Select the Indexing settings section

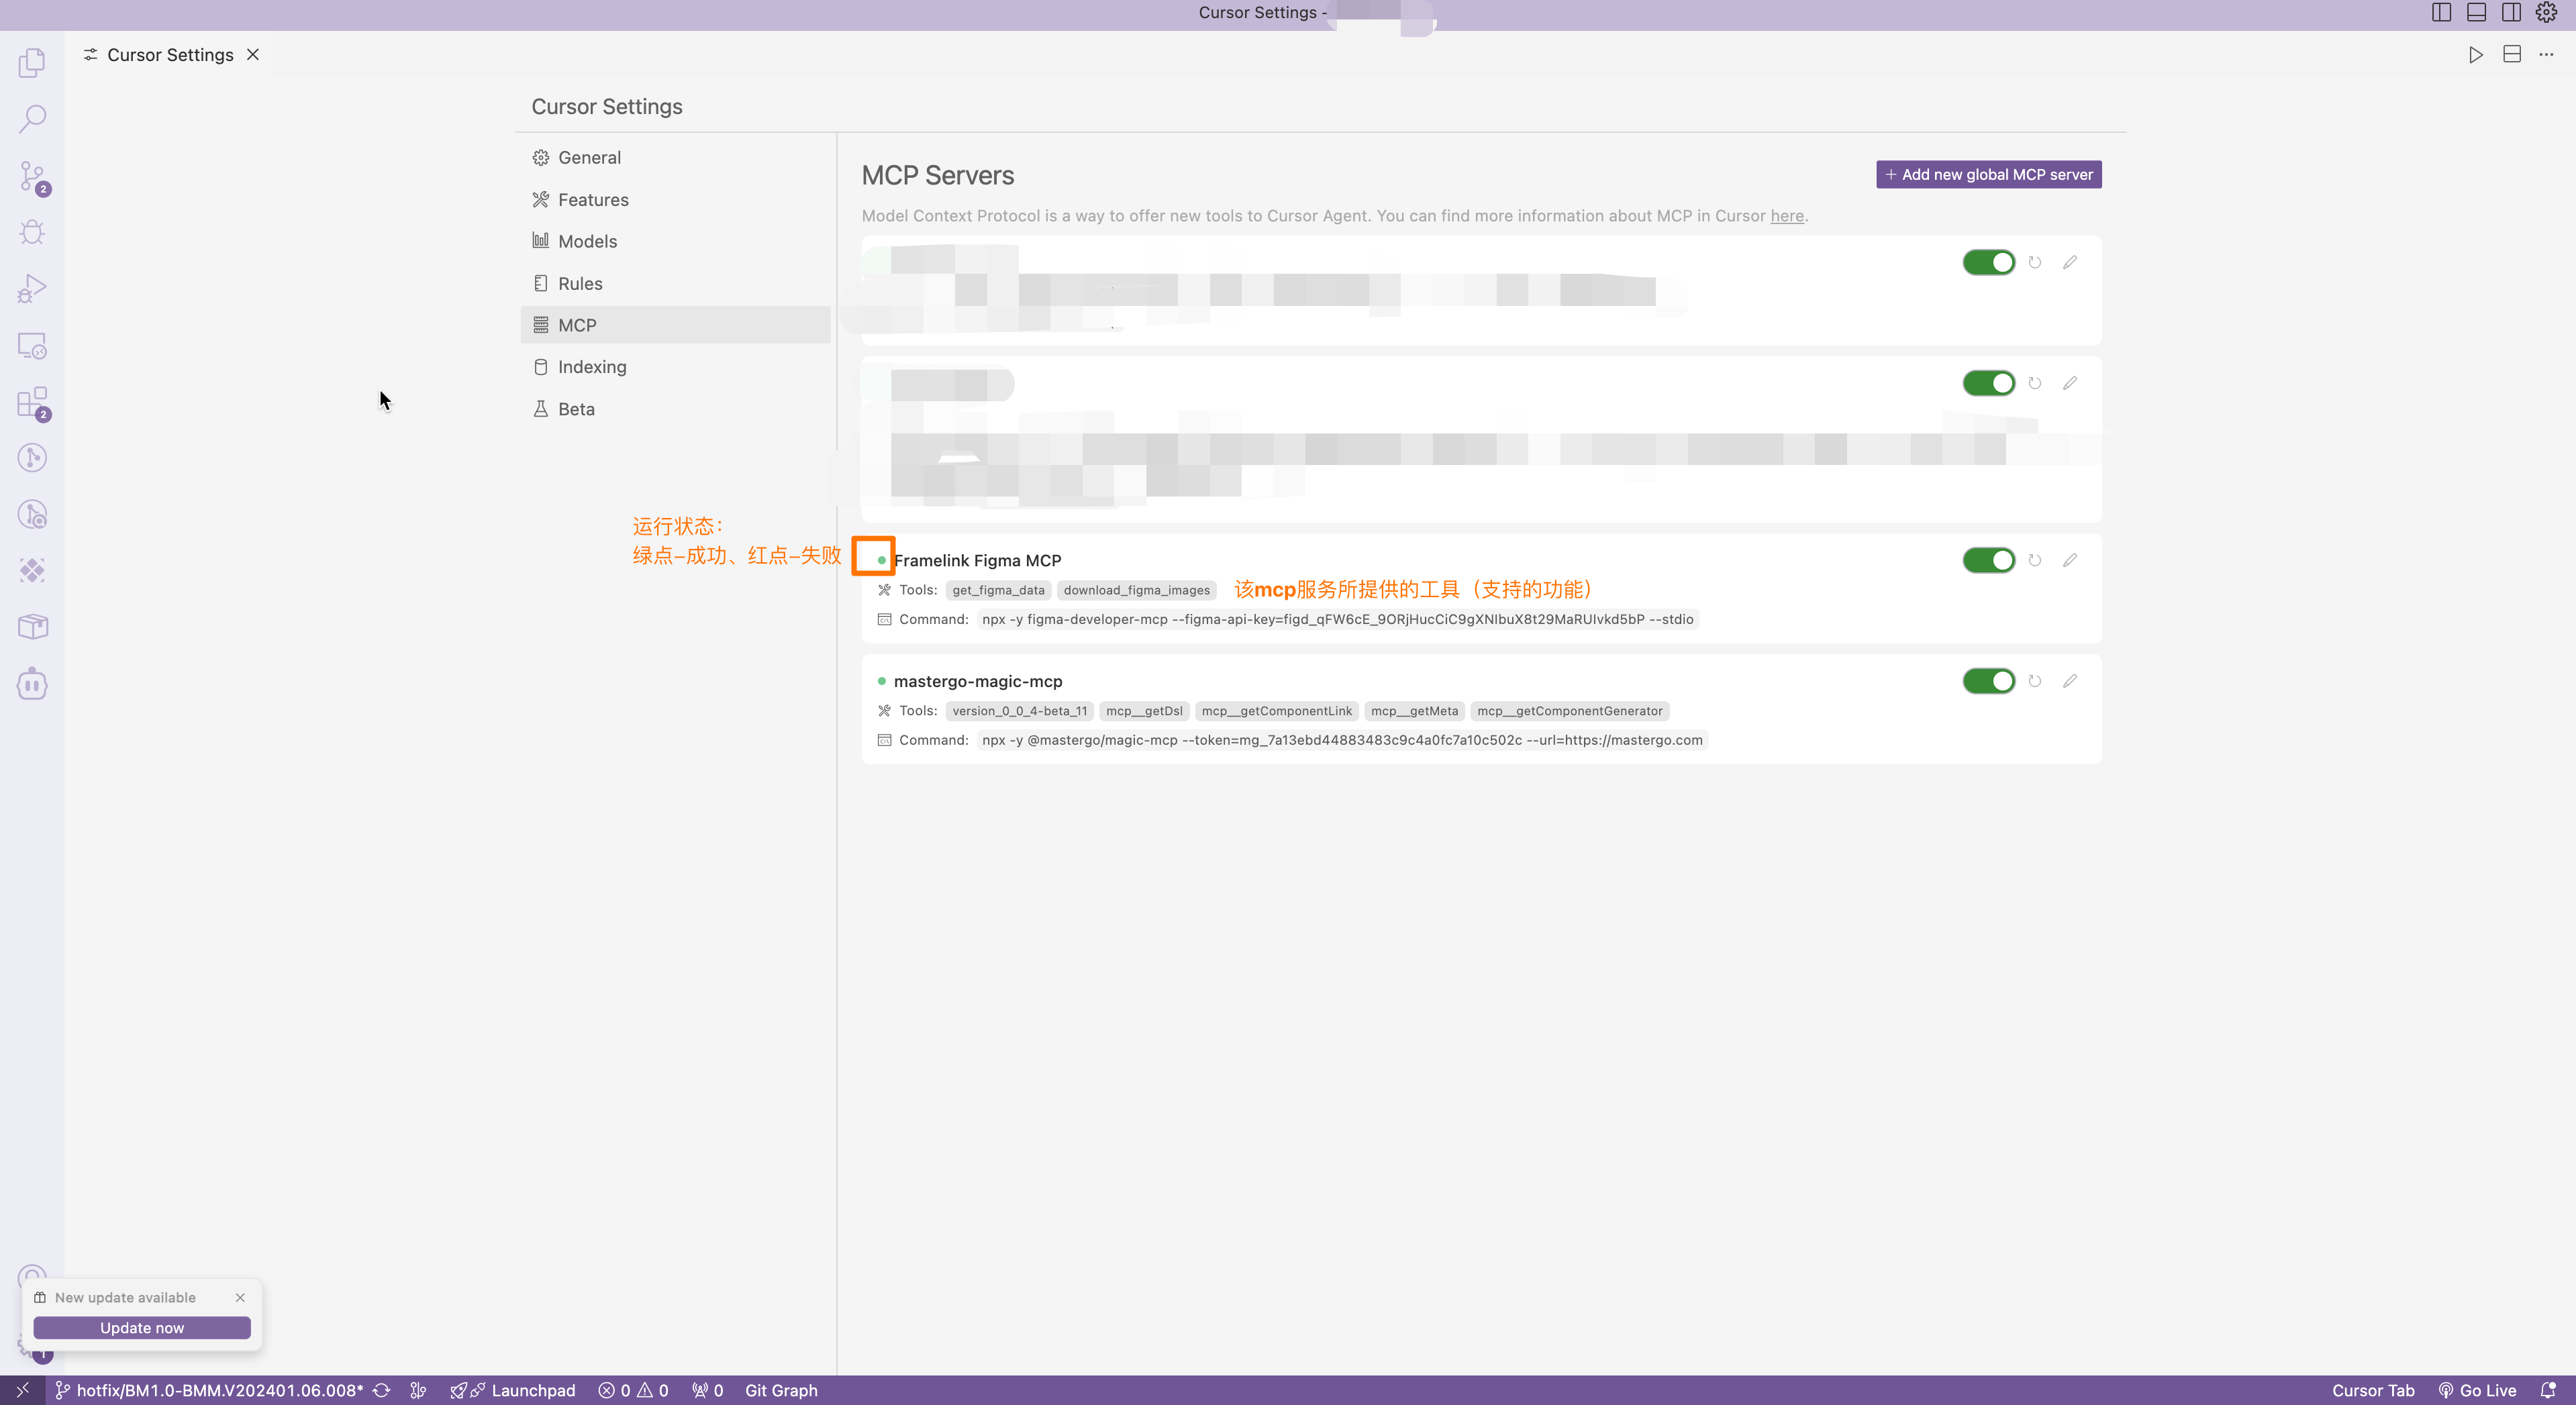(x=592, y=367)
